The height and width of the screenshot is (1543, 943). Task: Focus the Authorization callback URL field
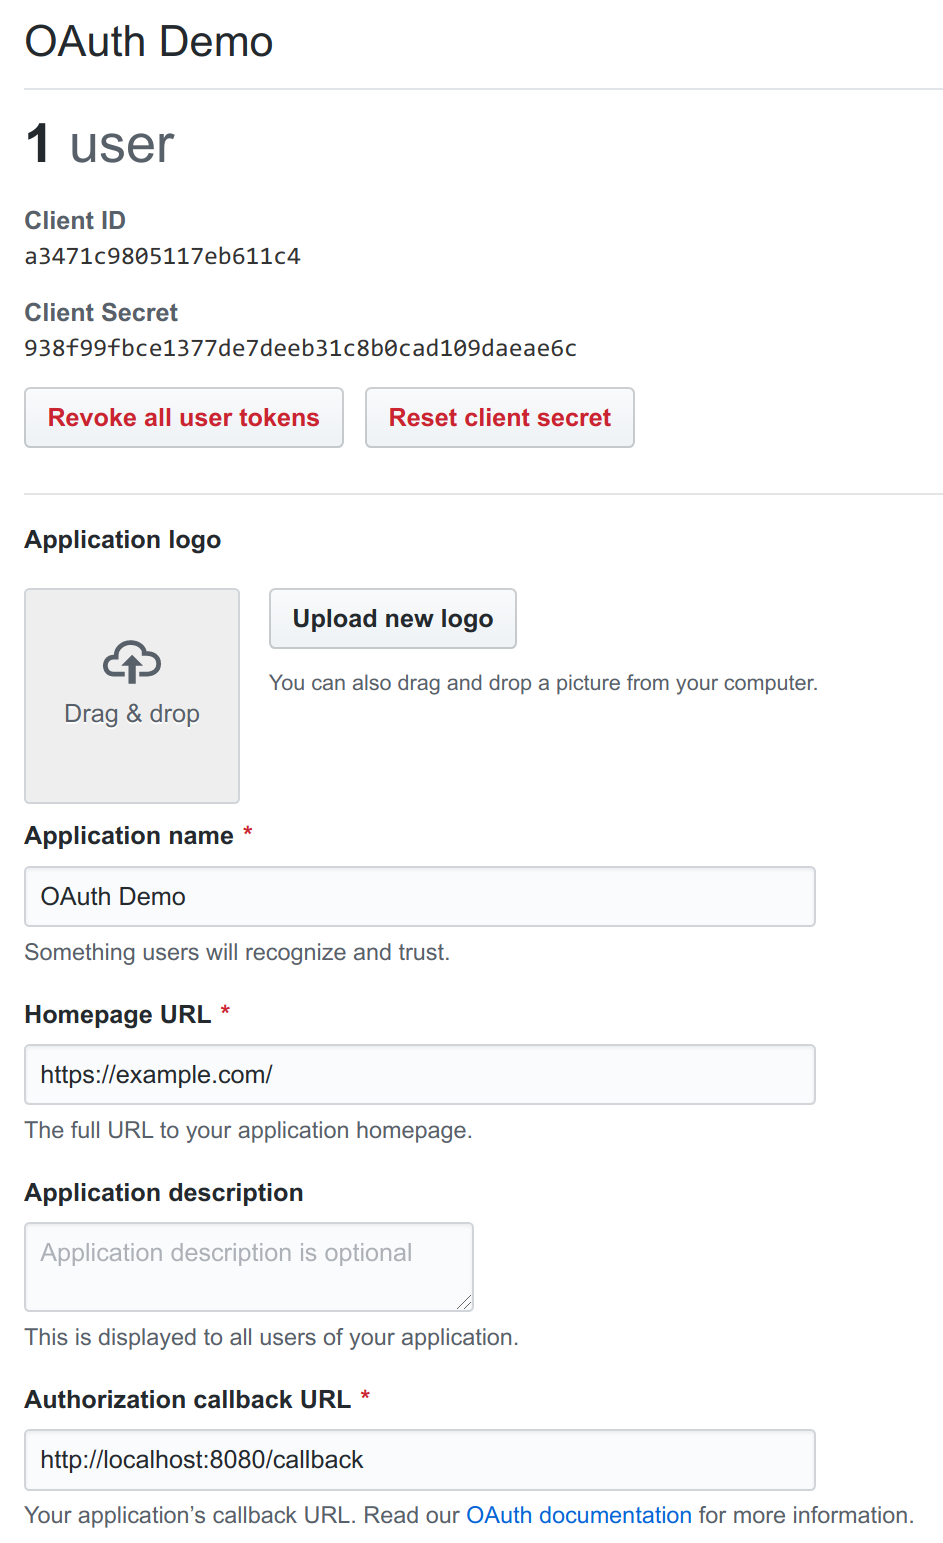point(420,1460)
